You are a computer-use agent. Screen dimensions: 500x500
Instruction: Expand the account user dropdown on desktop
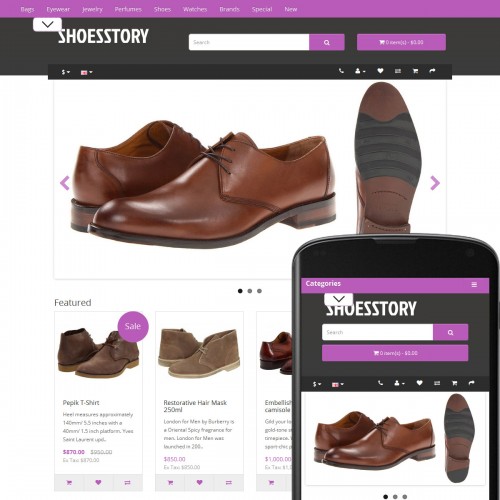360,71
